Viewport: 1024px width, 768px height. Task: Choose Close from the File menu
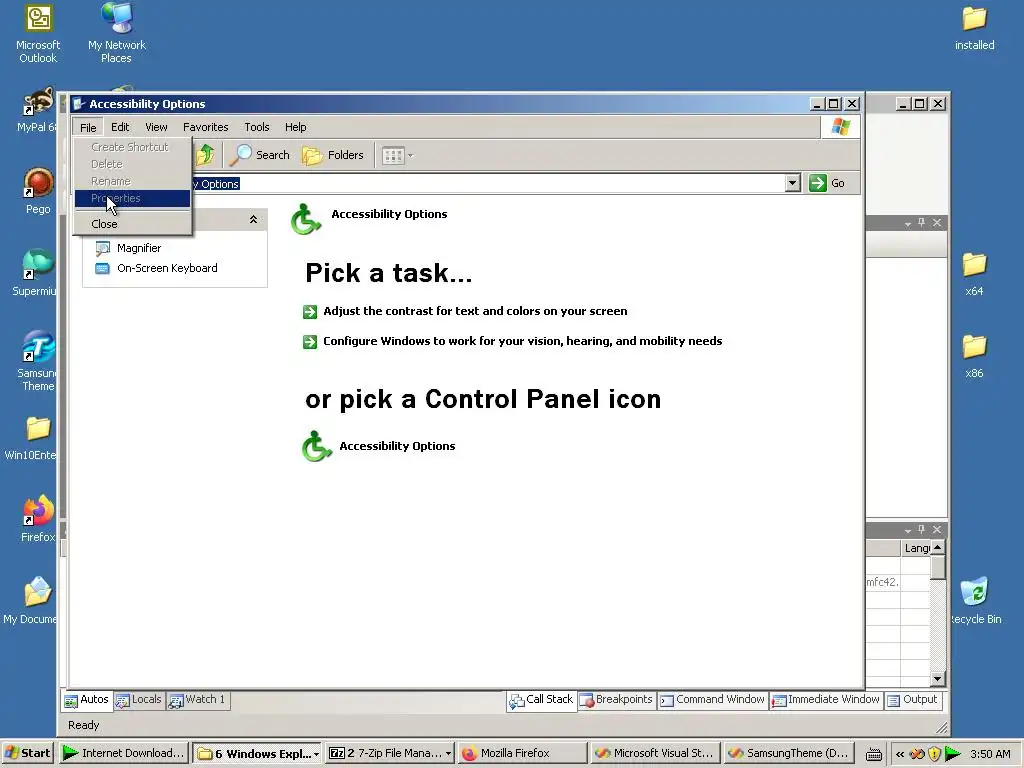[133, 224]
